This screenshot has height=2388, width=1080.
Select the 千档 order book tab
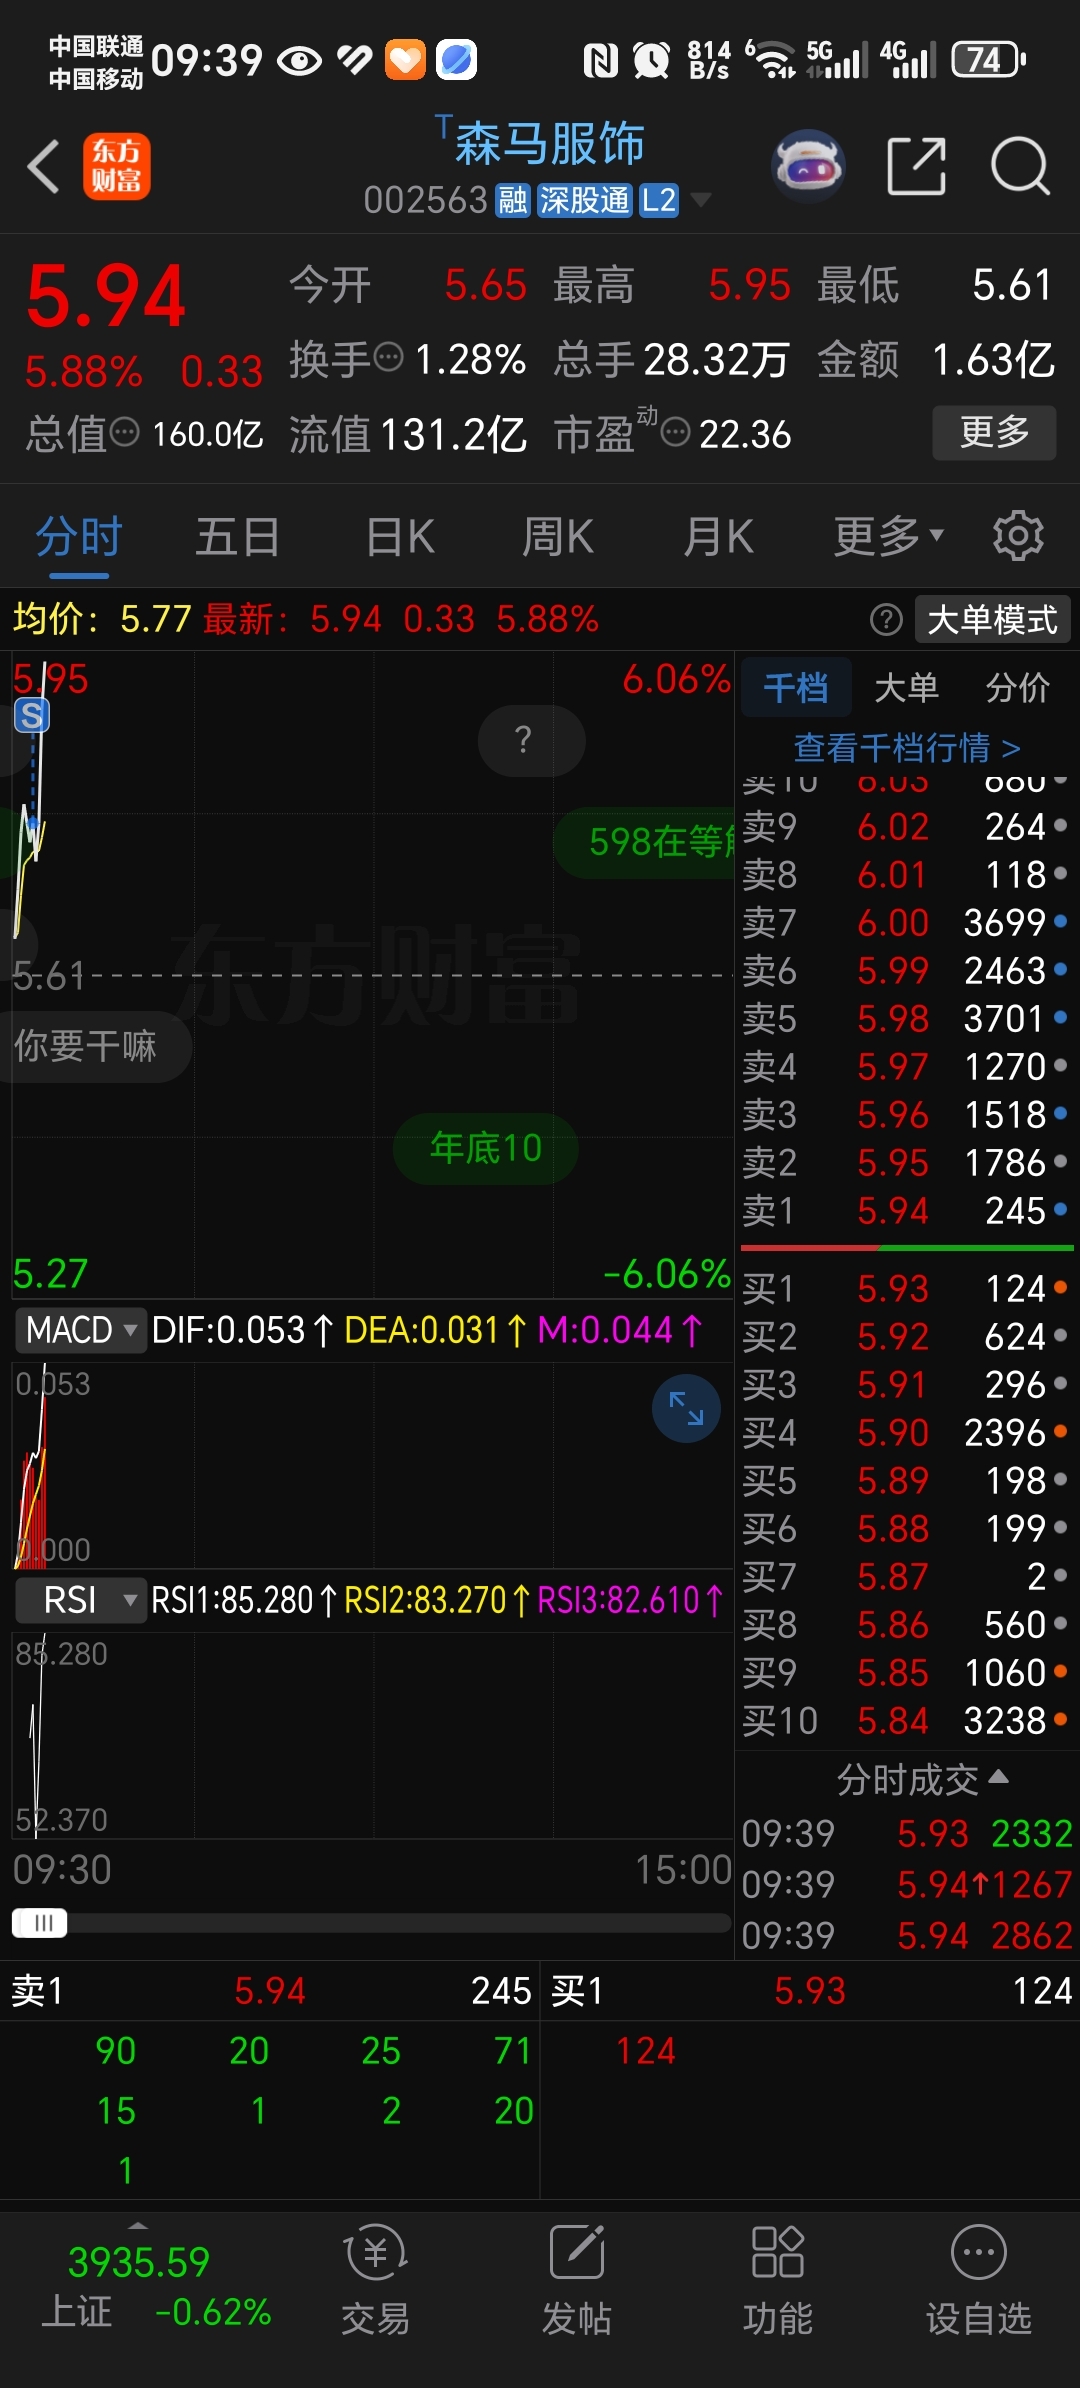tap(796, 687)
